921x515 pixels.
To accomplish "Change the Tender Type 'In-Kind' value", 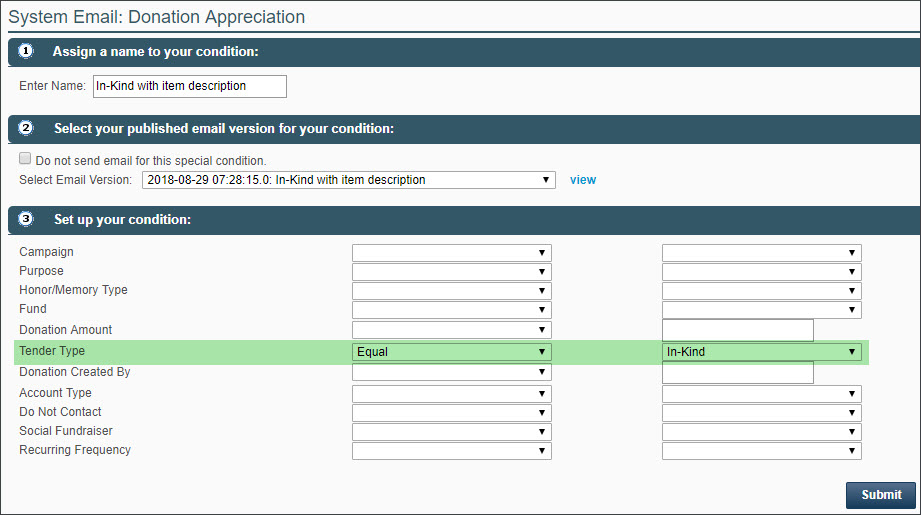I will 761,352.
